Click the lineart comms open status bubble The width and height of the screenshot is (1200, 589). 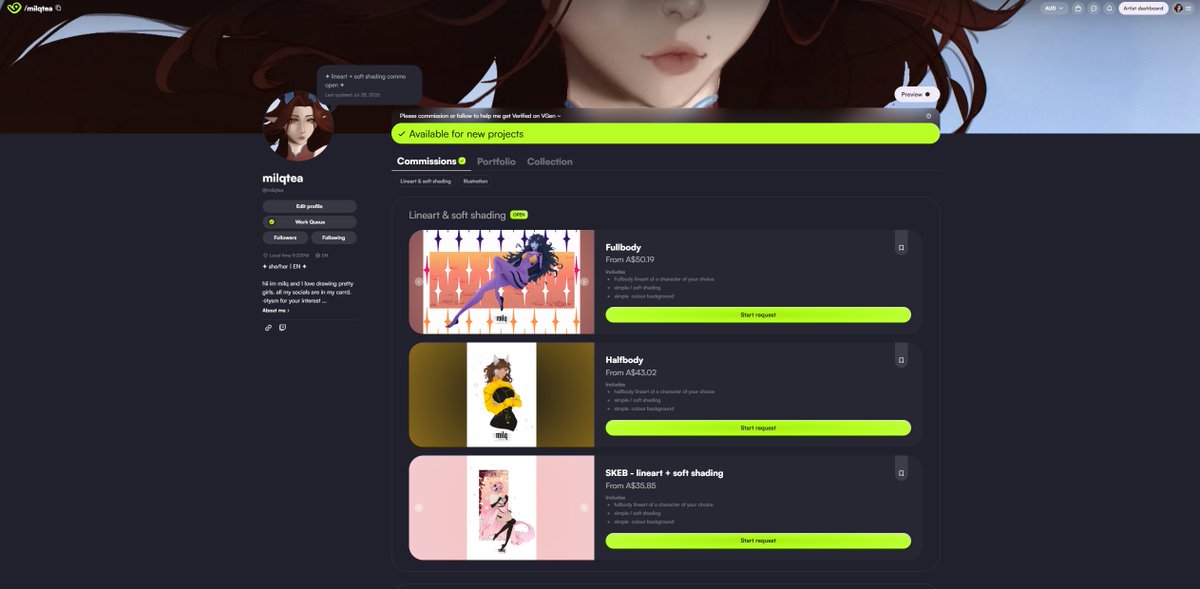tap(369, 85)
